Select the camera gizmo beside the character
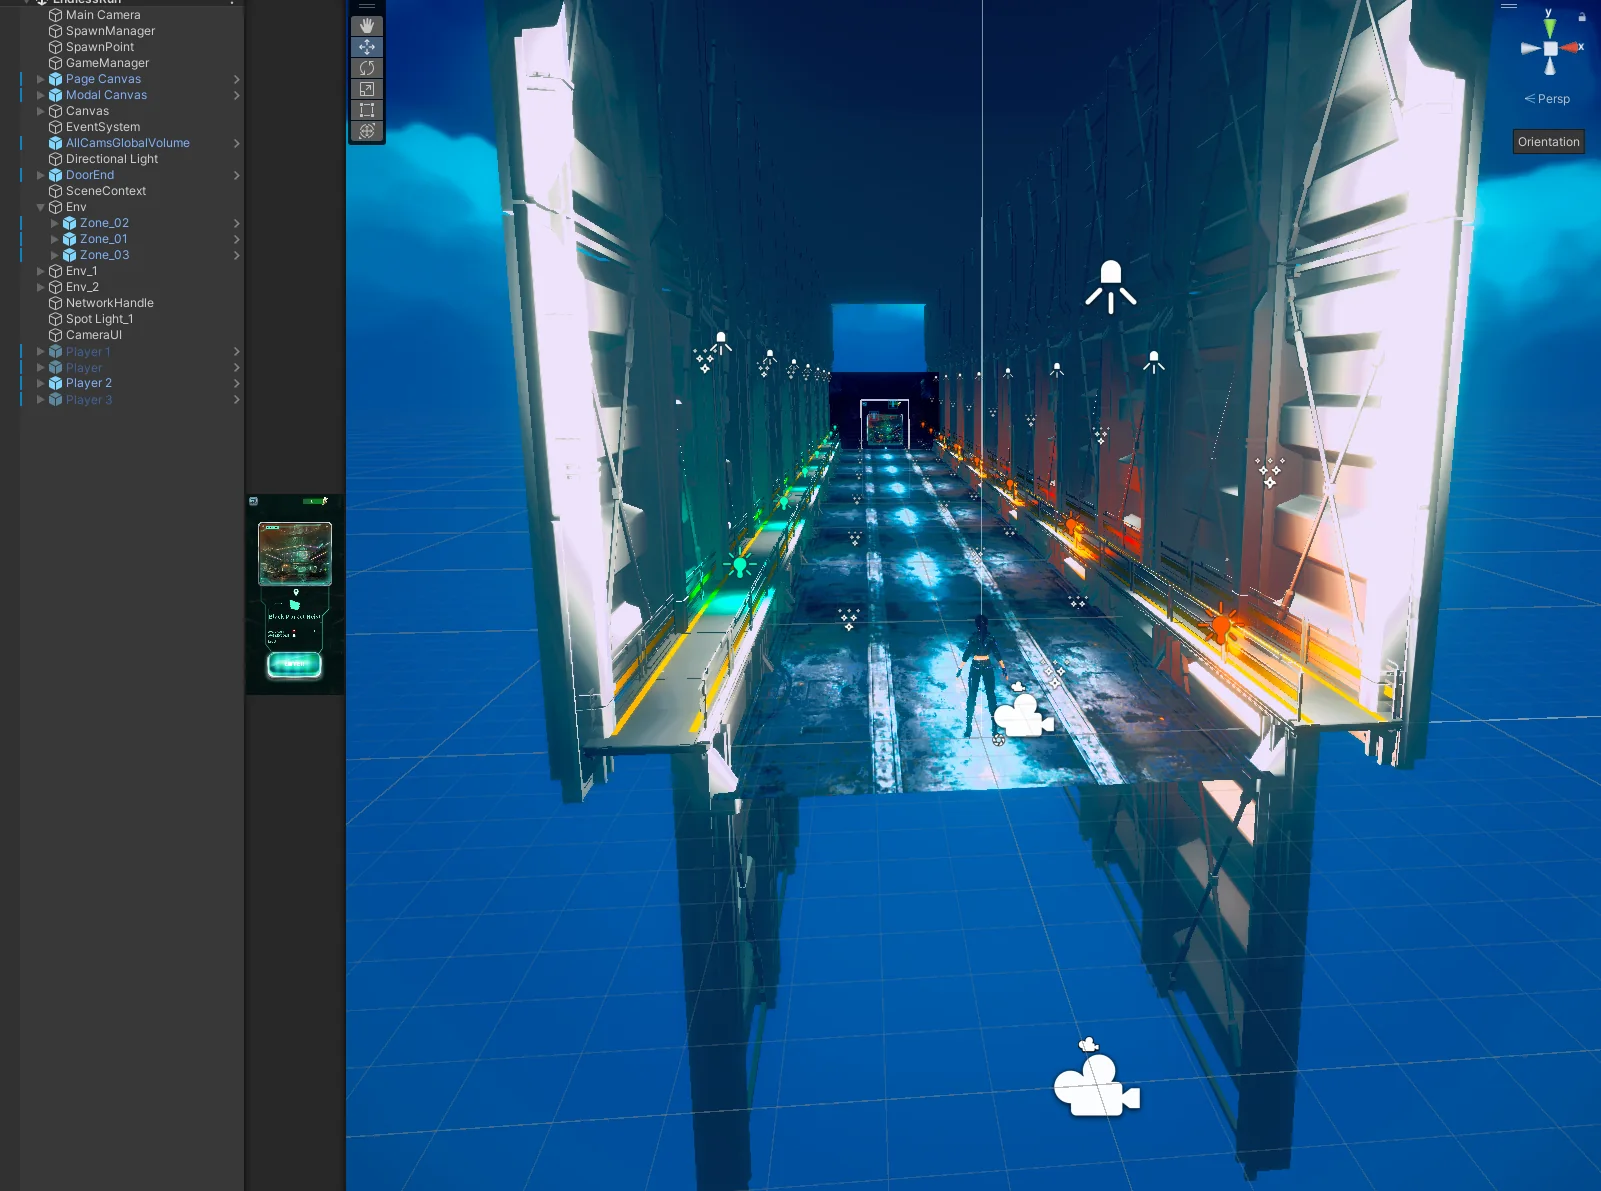Image resolution: width=1601 pixels, height=1191 pixels. [1023, 716]
